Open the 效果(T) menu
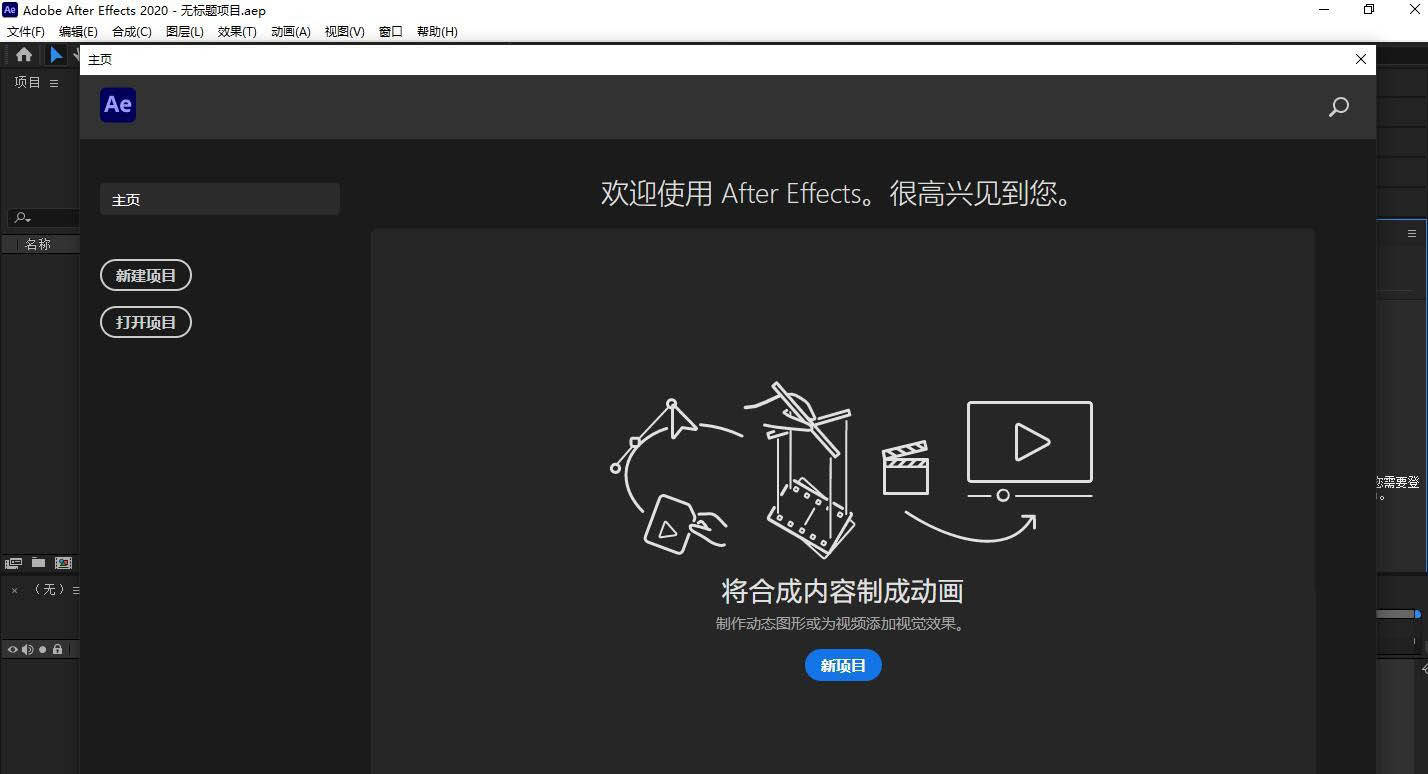This screenshot has width=1428, height=774. pos(237,31)
